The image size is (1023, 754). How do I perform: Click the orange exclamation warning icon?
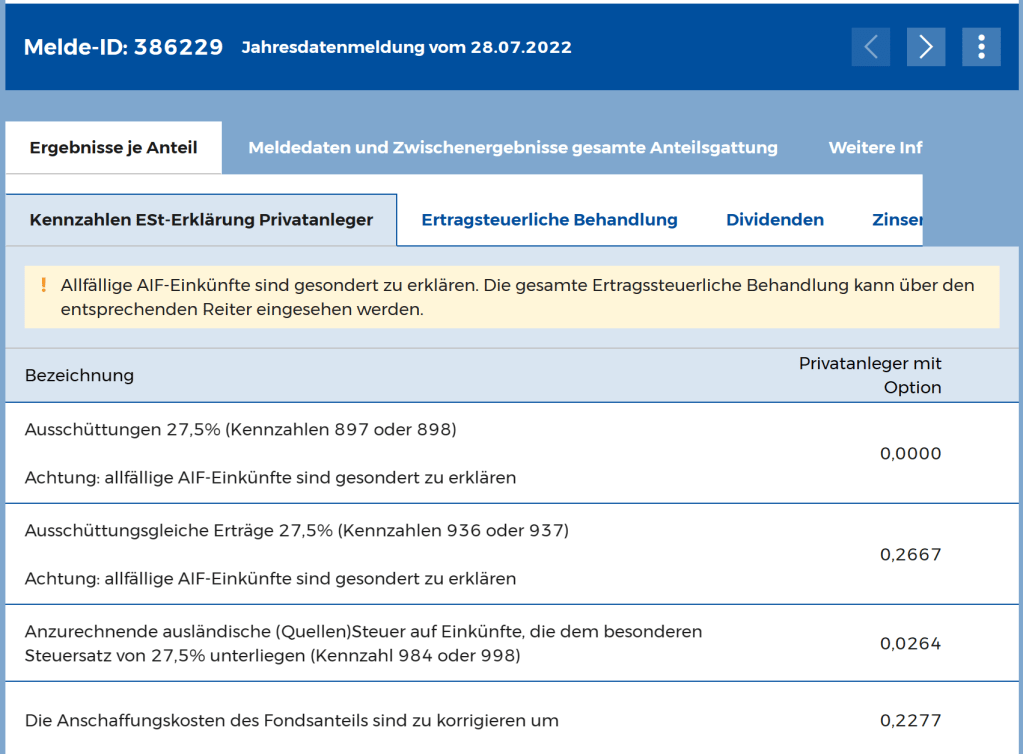click(x=43, y=285)
